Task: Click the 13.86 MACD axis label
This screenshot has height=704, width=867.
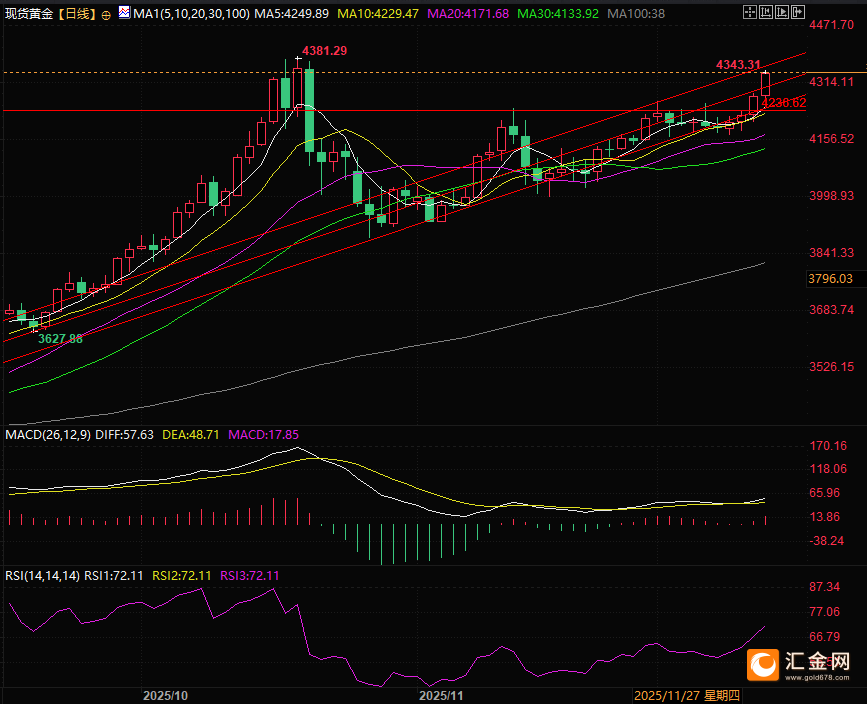Action: click(x=824, y=517)
